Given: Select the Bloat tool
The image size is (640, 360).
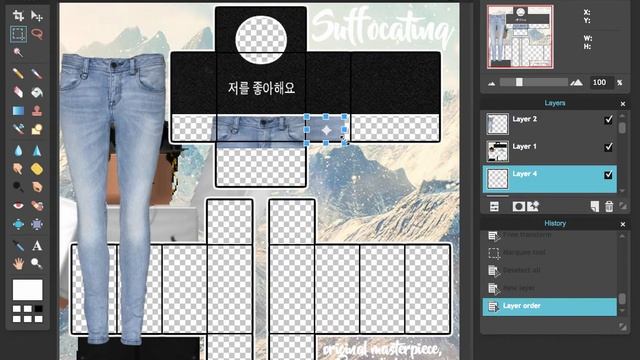Looking at the screenshot, I should (18, 224).
